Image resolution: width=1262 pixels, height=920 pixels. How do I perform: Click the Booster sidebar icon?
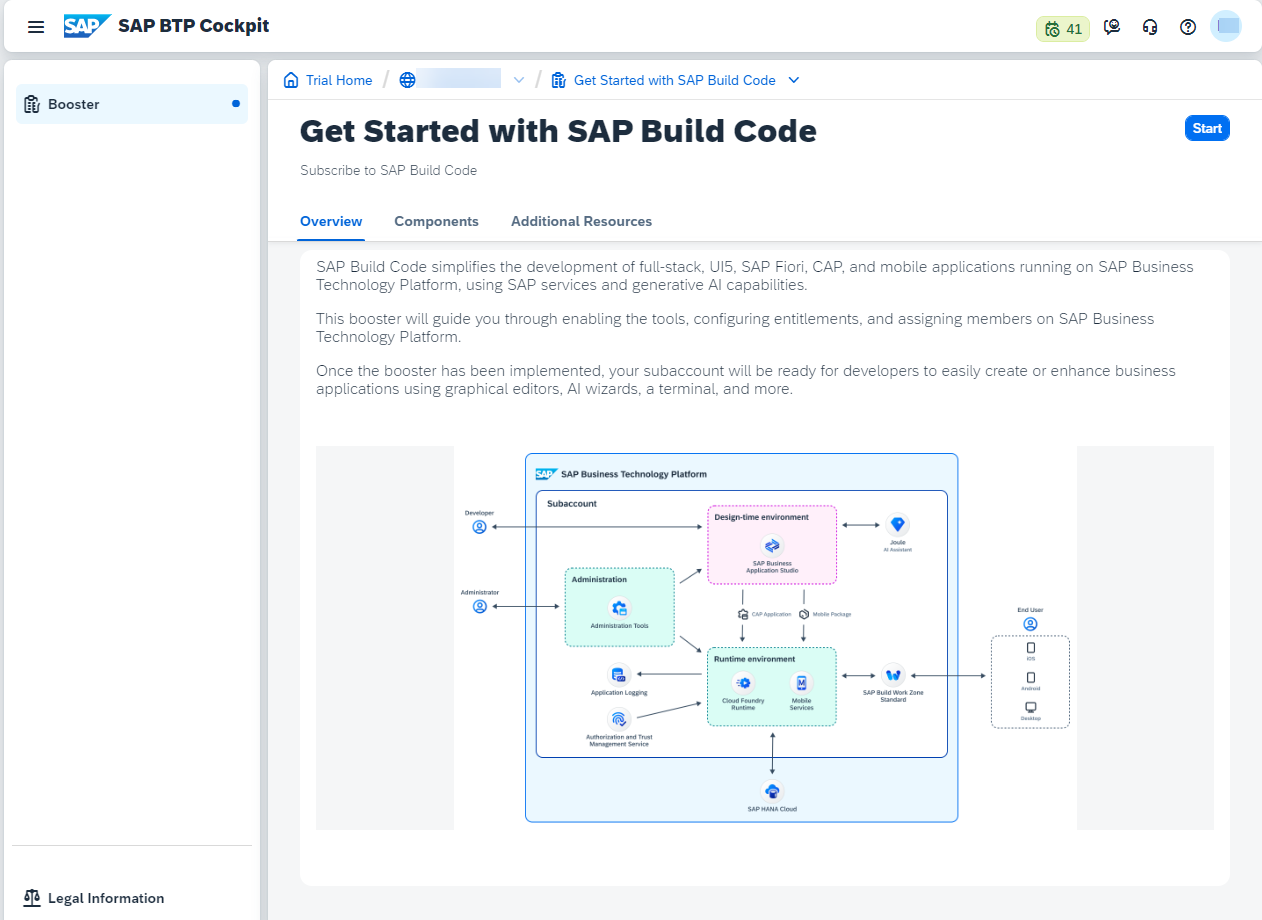(x=31, y=104)
